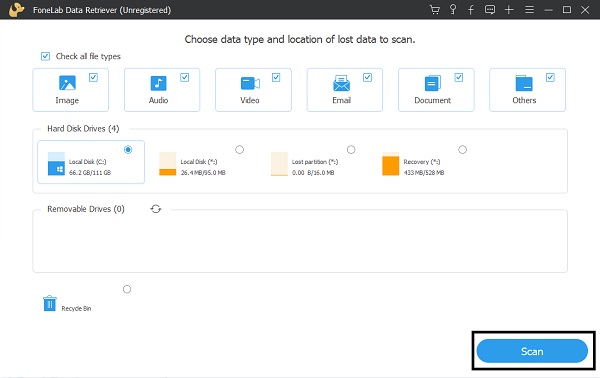Image resolution: width=600 pixels, height=378 pixels.
Task: Select the Recovery (*:) drive radio button
Action: [463, 150]
